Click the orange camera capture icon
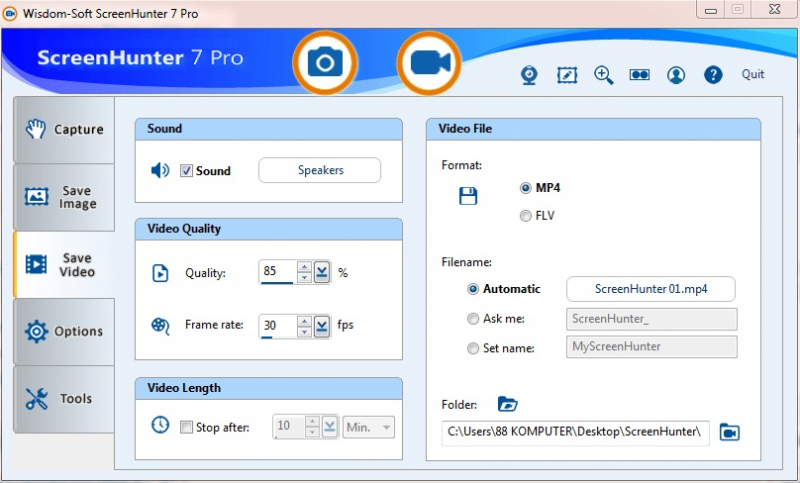800x483 pixels. pos(324,62)
